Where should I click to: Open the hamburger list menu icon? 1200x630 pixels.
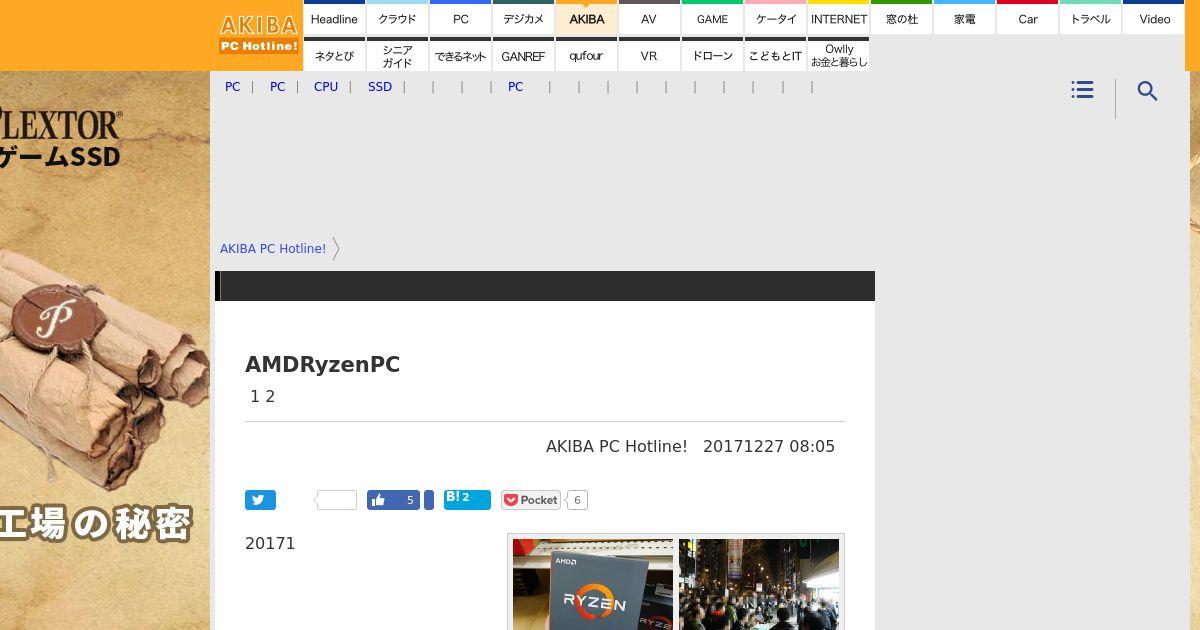1082,90
